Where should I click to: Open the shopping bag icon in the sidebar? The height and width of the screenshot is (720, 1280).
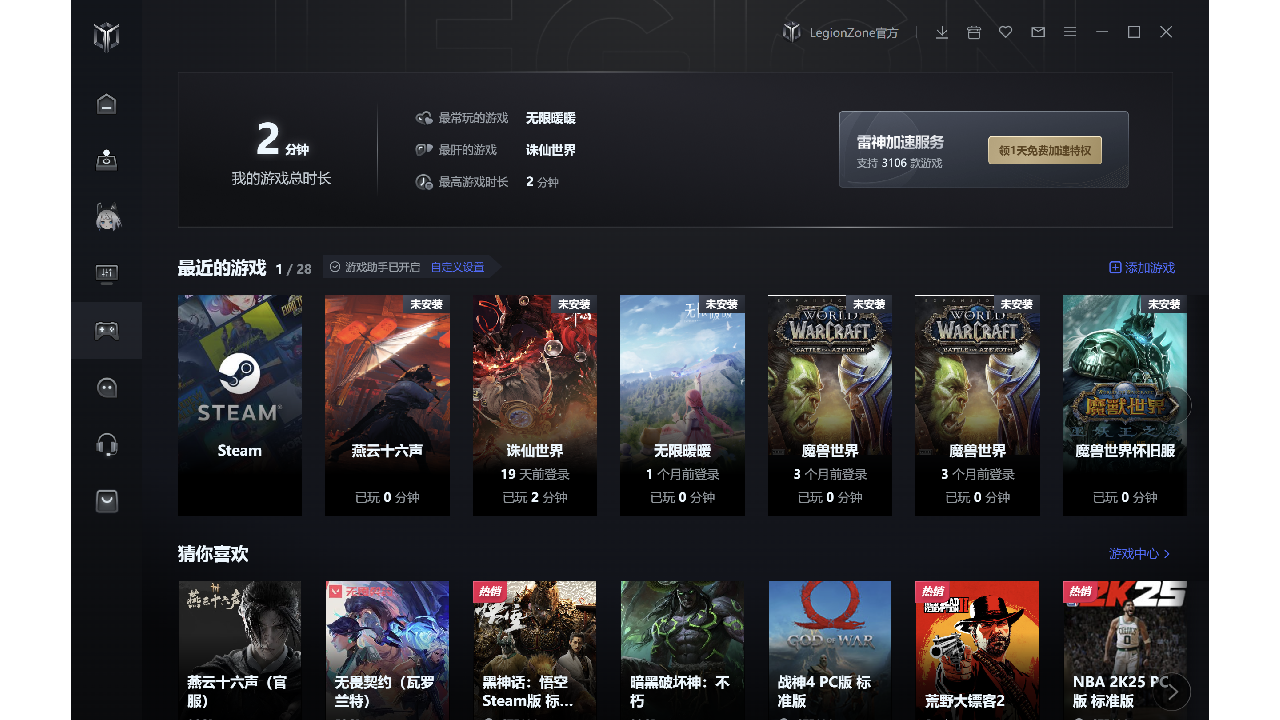[106, 501]
